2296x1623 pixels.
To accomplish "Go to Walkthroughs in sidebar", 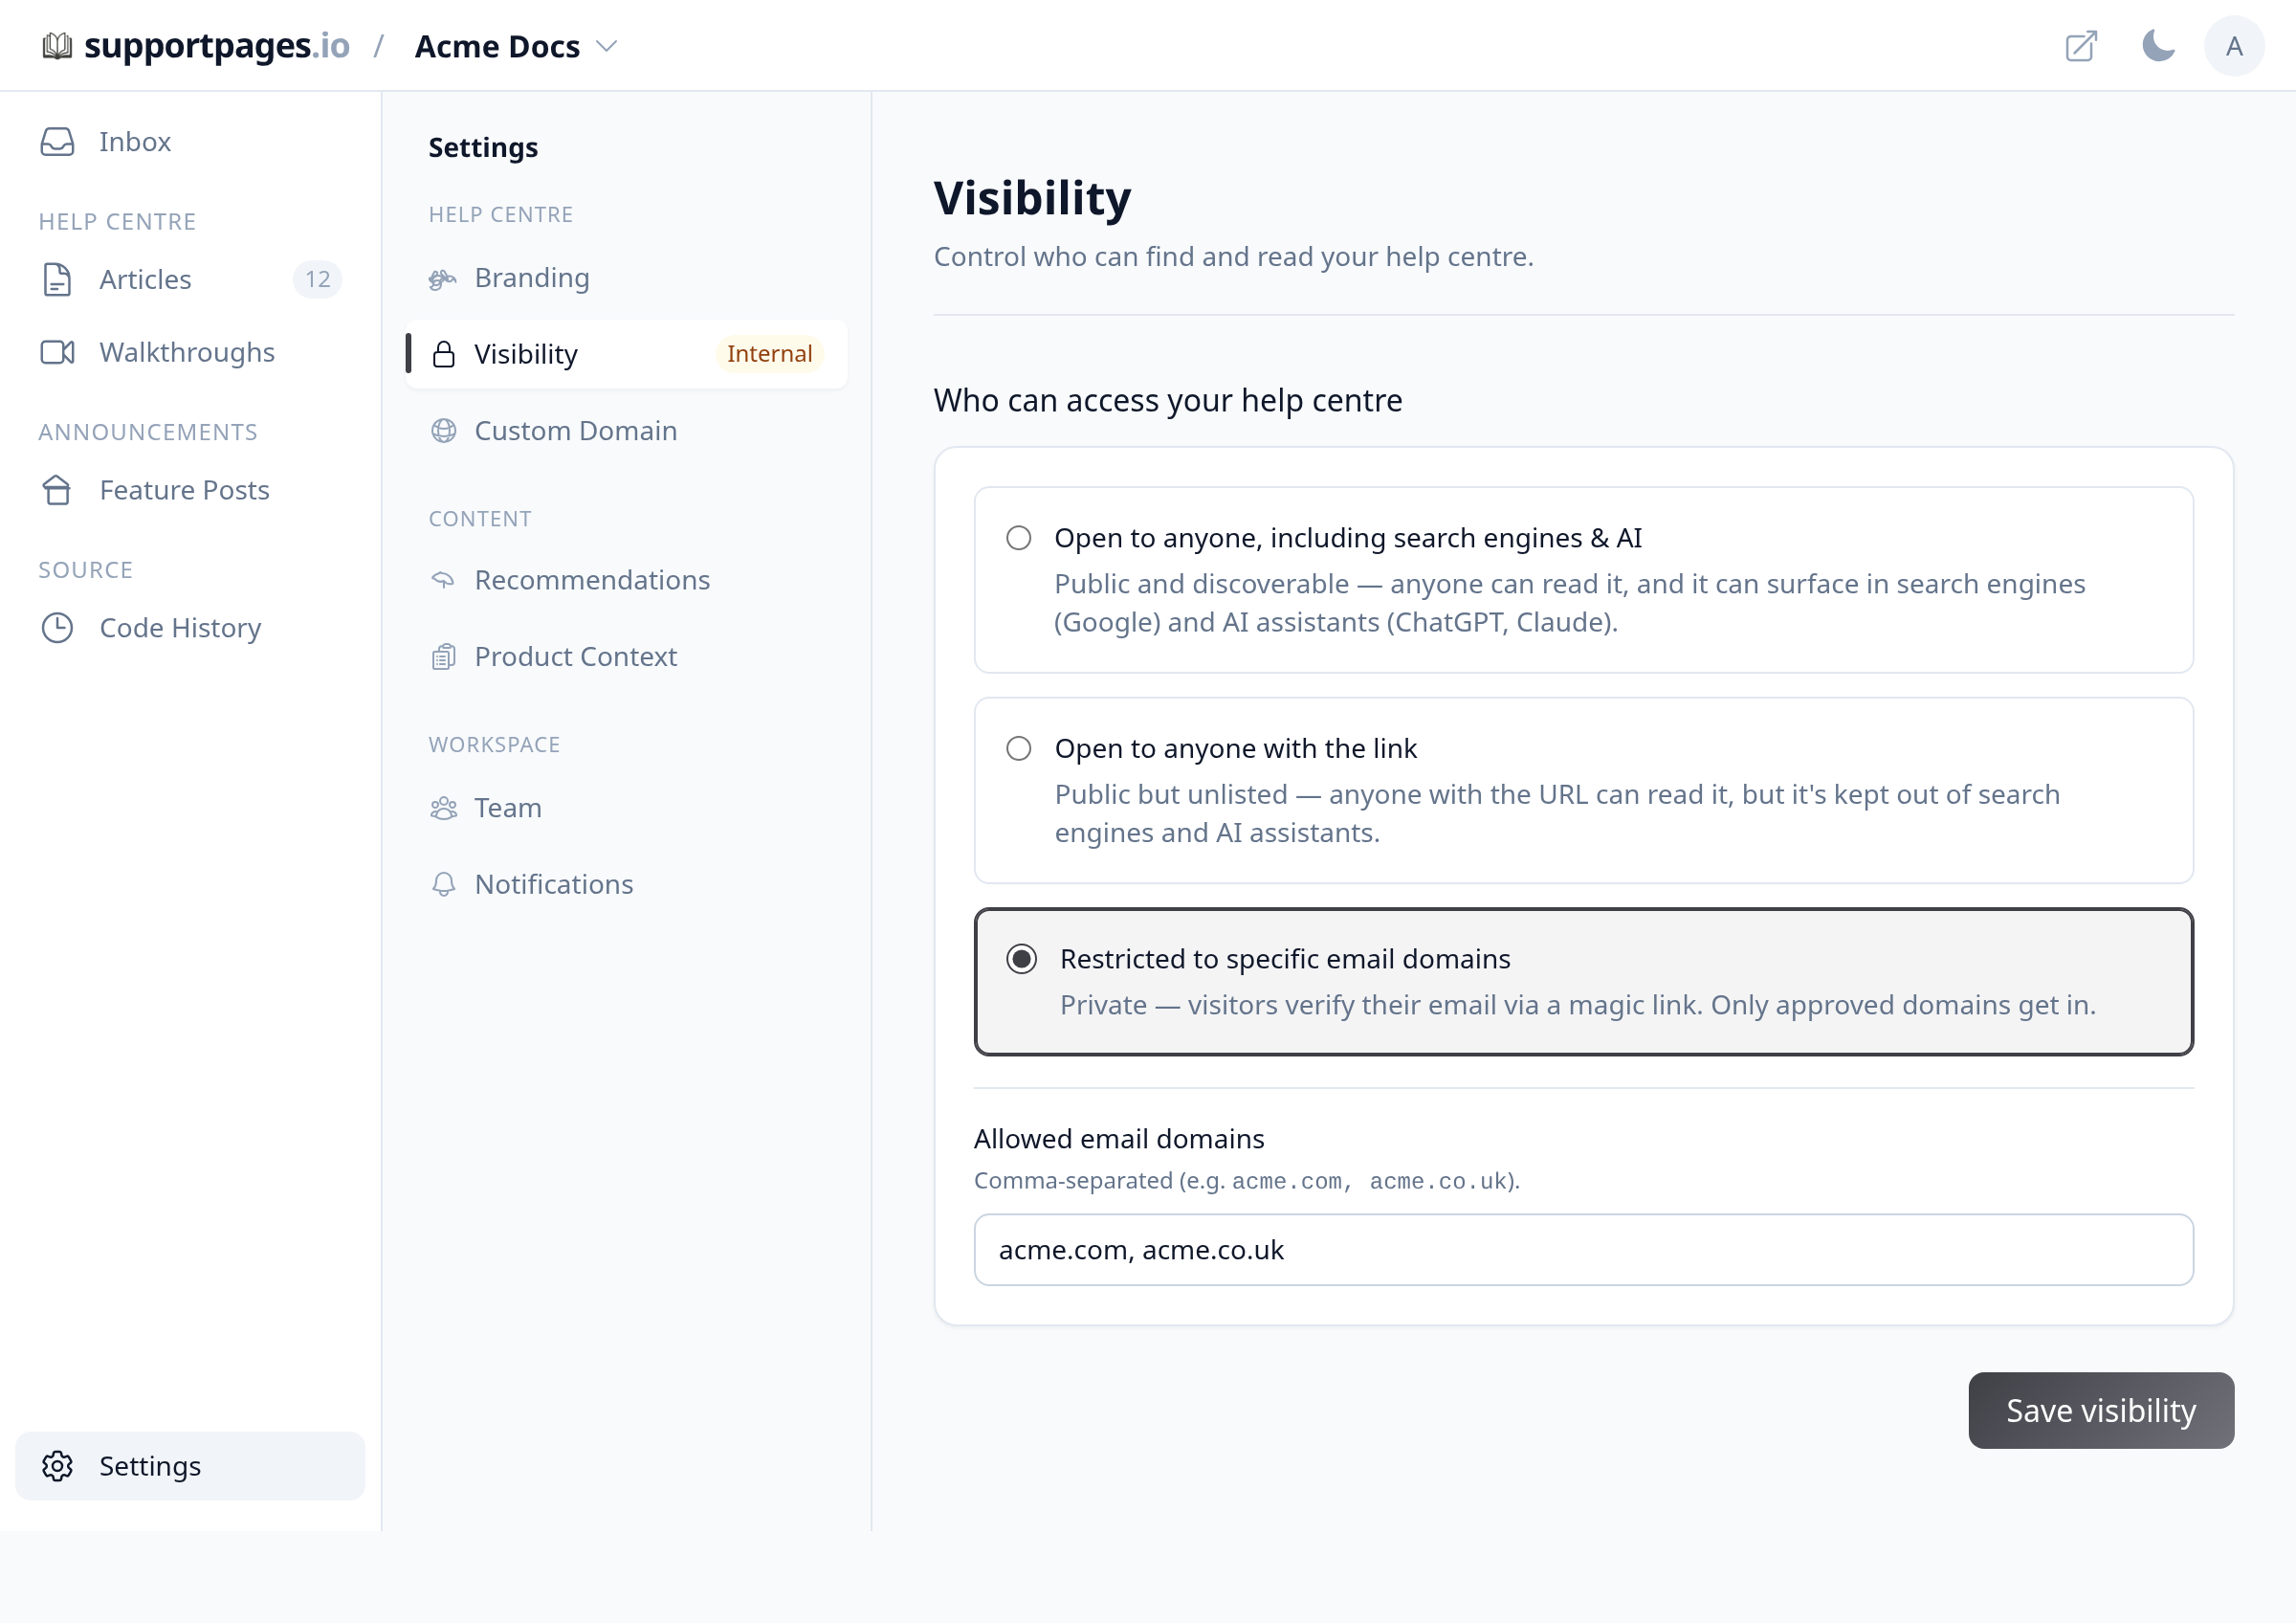I will 190,353.
